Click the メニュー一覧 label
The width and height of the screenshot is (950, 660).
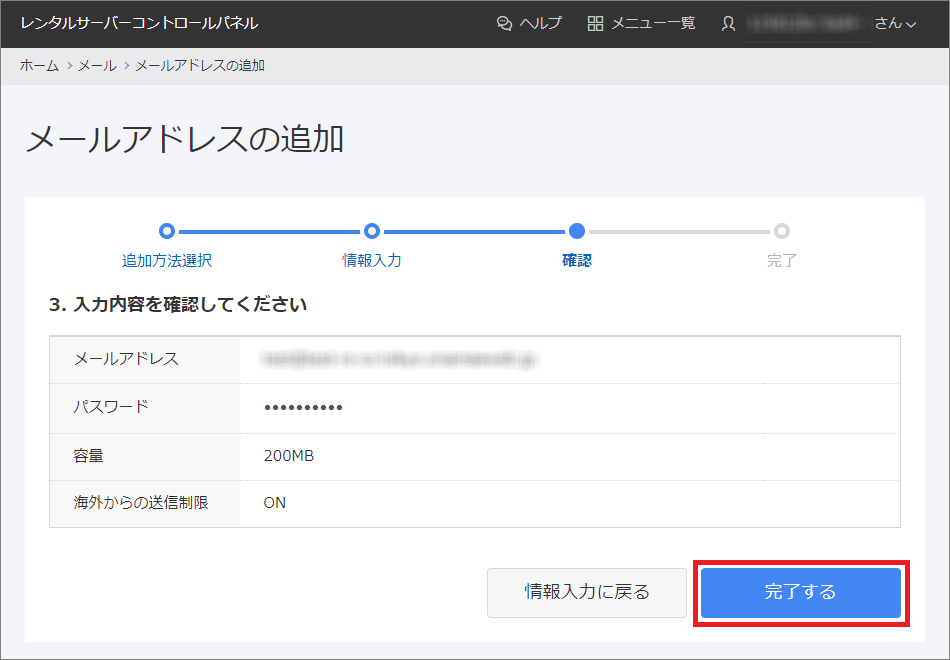click(x=653, y=24)
